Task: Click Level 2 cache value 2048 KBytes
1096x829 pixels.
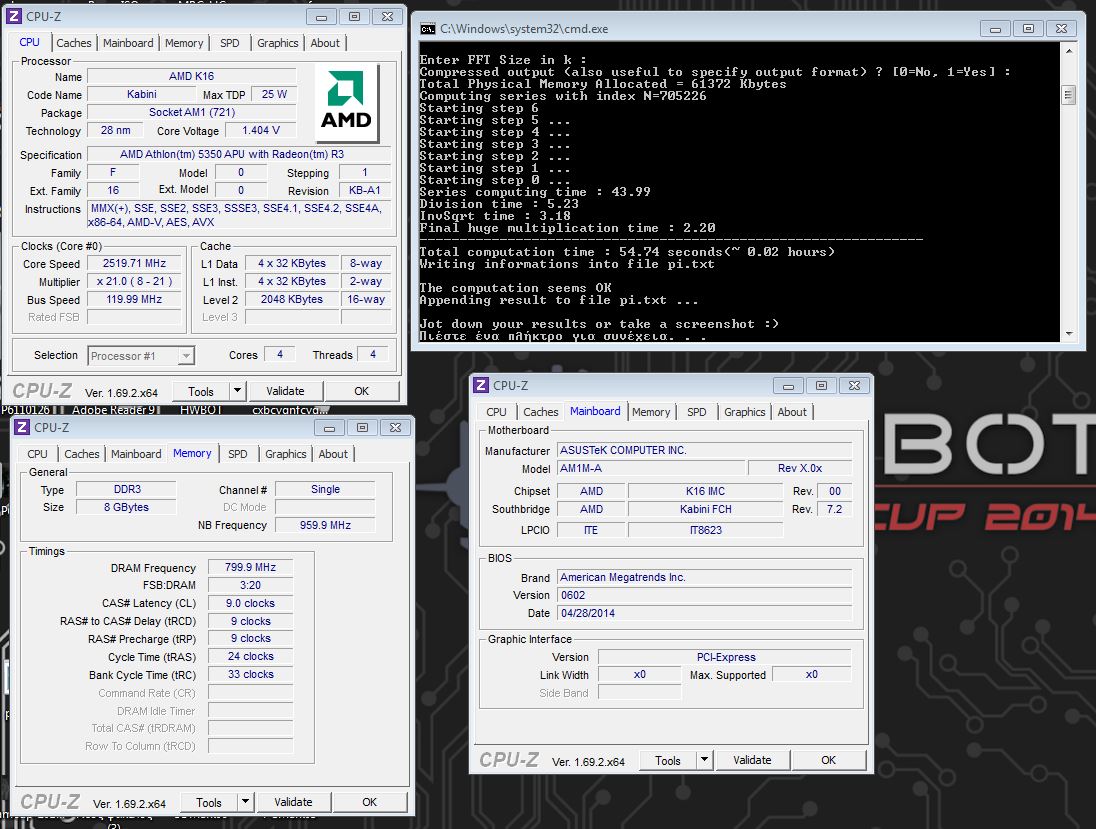Action: pyautogui.click(x=291, y=299)
